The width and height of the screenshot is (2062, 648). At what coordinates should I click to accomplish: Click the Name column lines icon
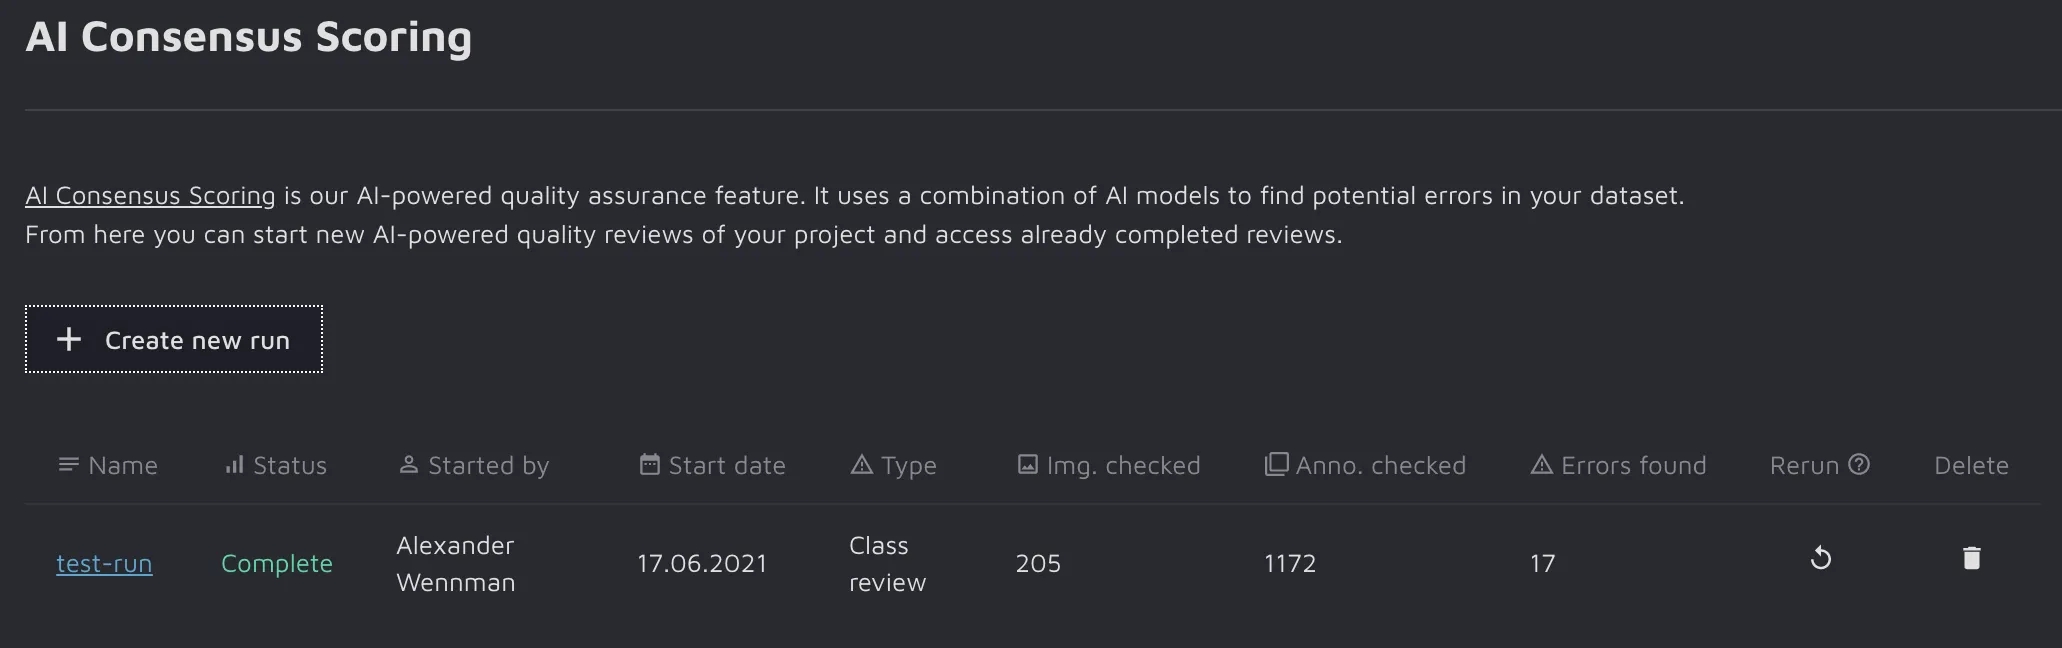click(69, 465)
